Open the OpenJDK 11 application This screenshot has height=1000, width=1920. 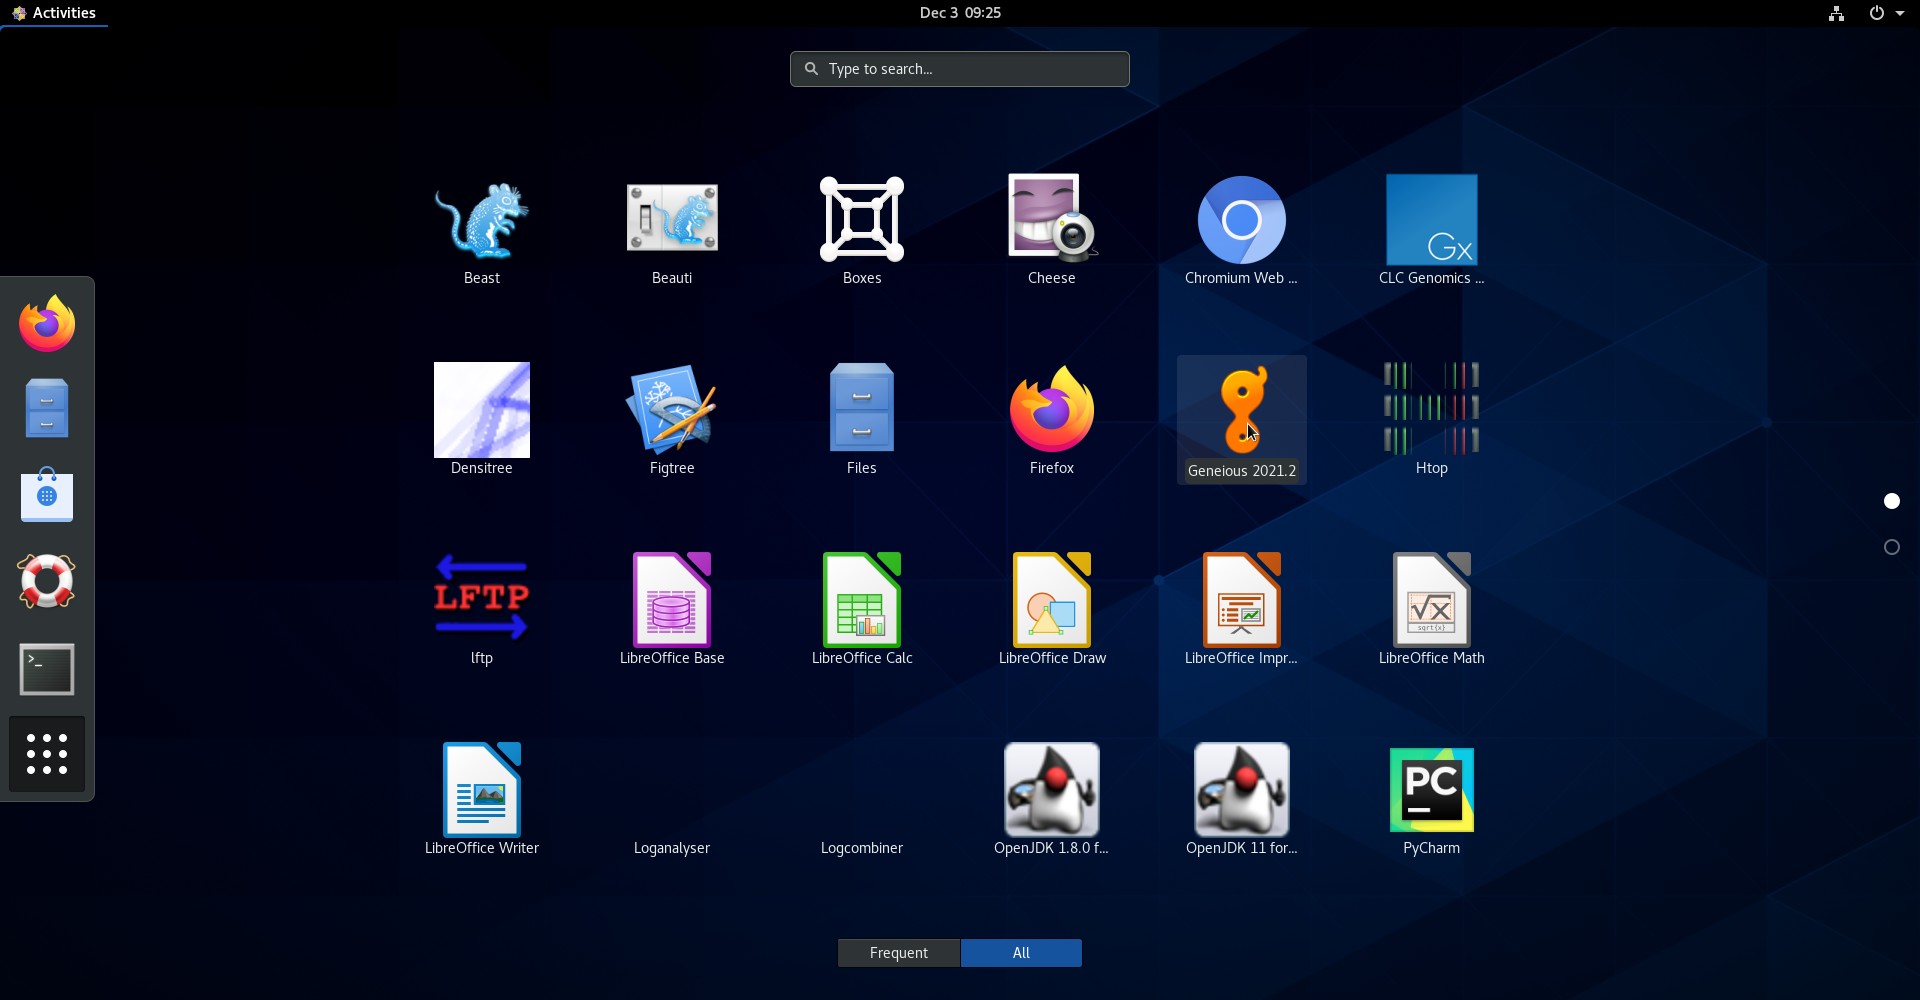[1241, 800]
